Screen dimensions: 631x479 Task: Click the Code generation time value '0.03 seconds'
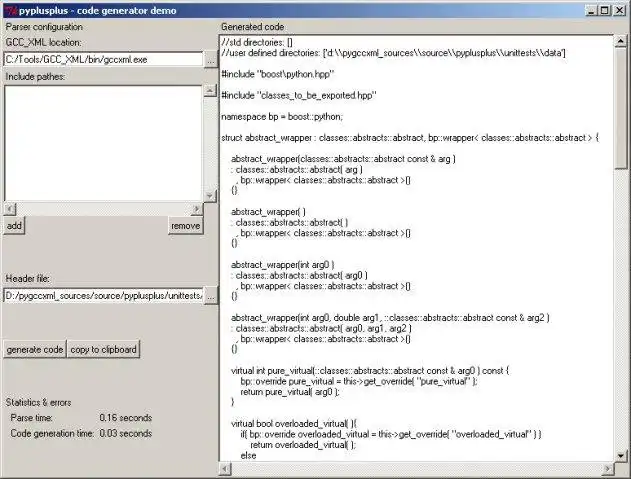tap(126, 434)
